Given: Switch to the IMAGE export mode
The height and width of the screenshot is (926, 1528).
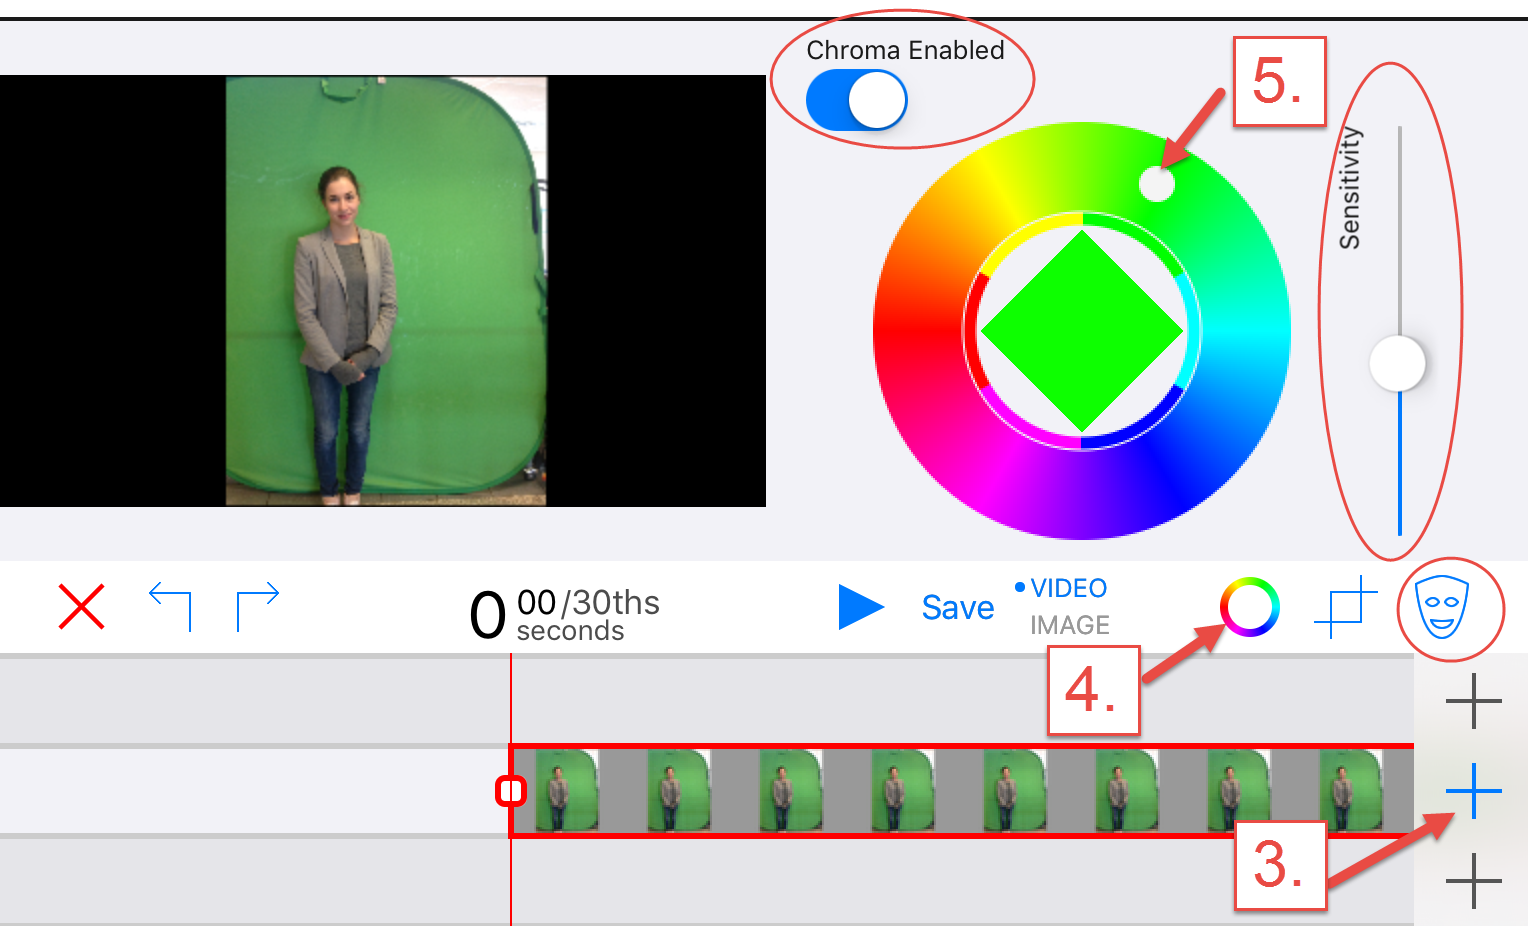Looking at the screenshot, I should click(x=1069, y=626).
